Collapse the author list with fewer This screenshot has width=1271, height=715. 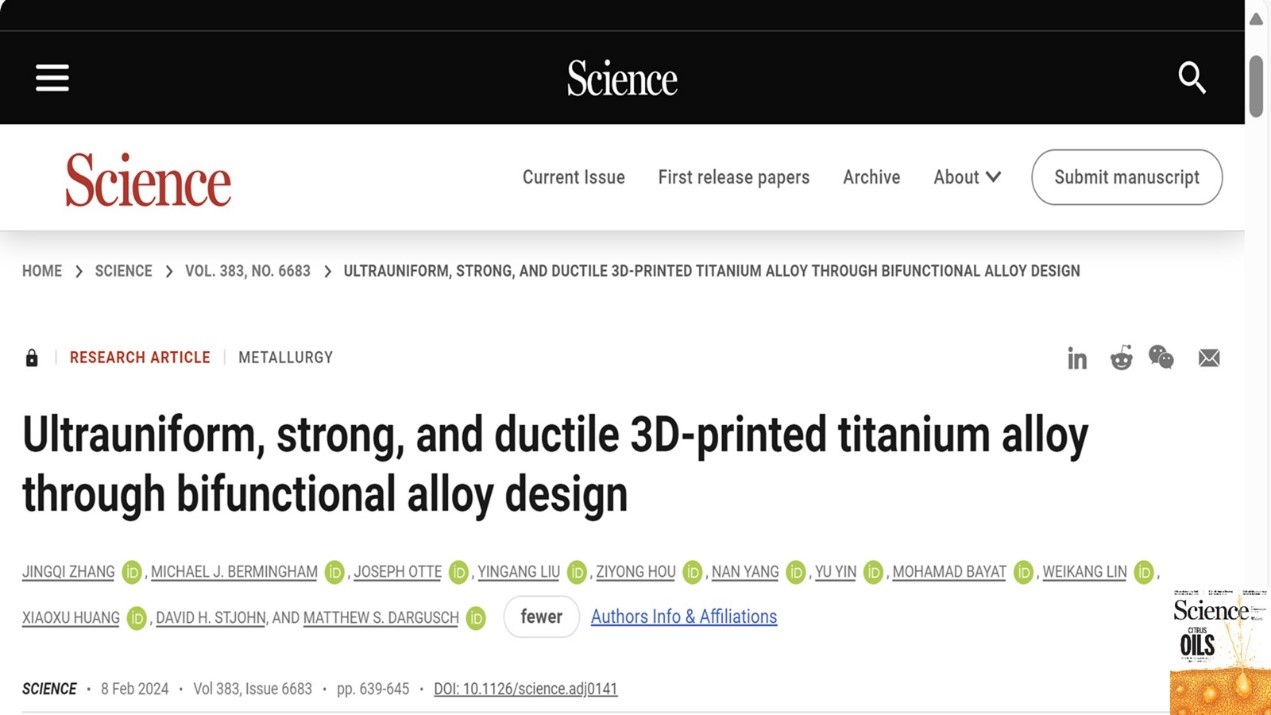pos(541,617)
